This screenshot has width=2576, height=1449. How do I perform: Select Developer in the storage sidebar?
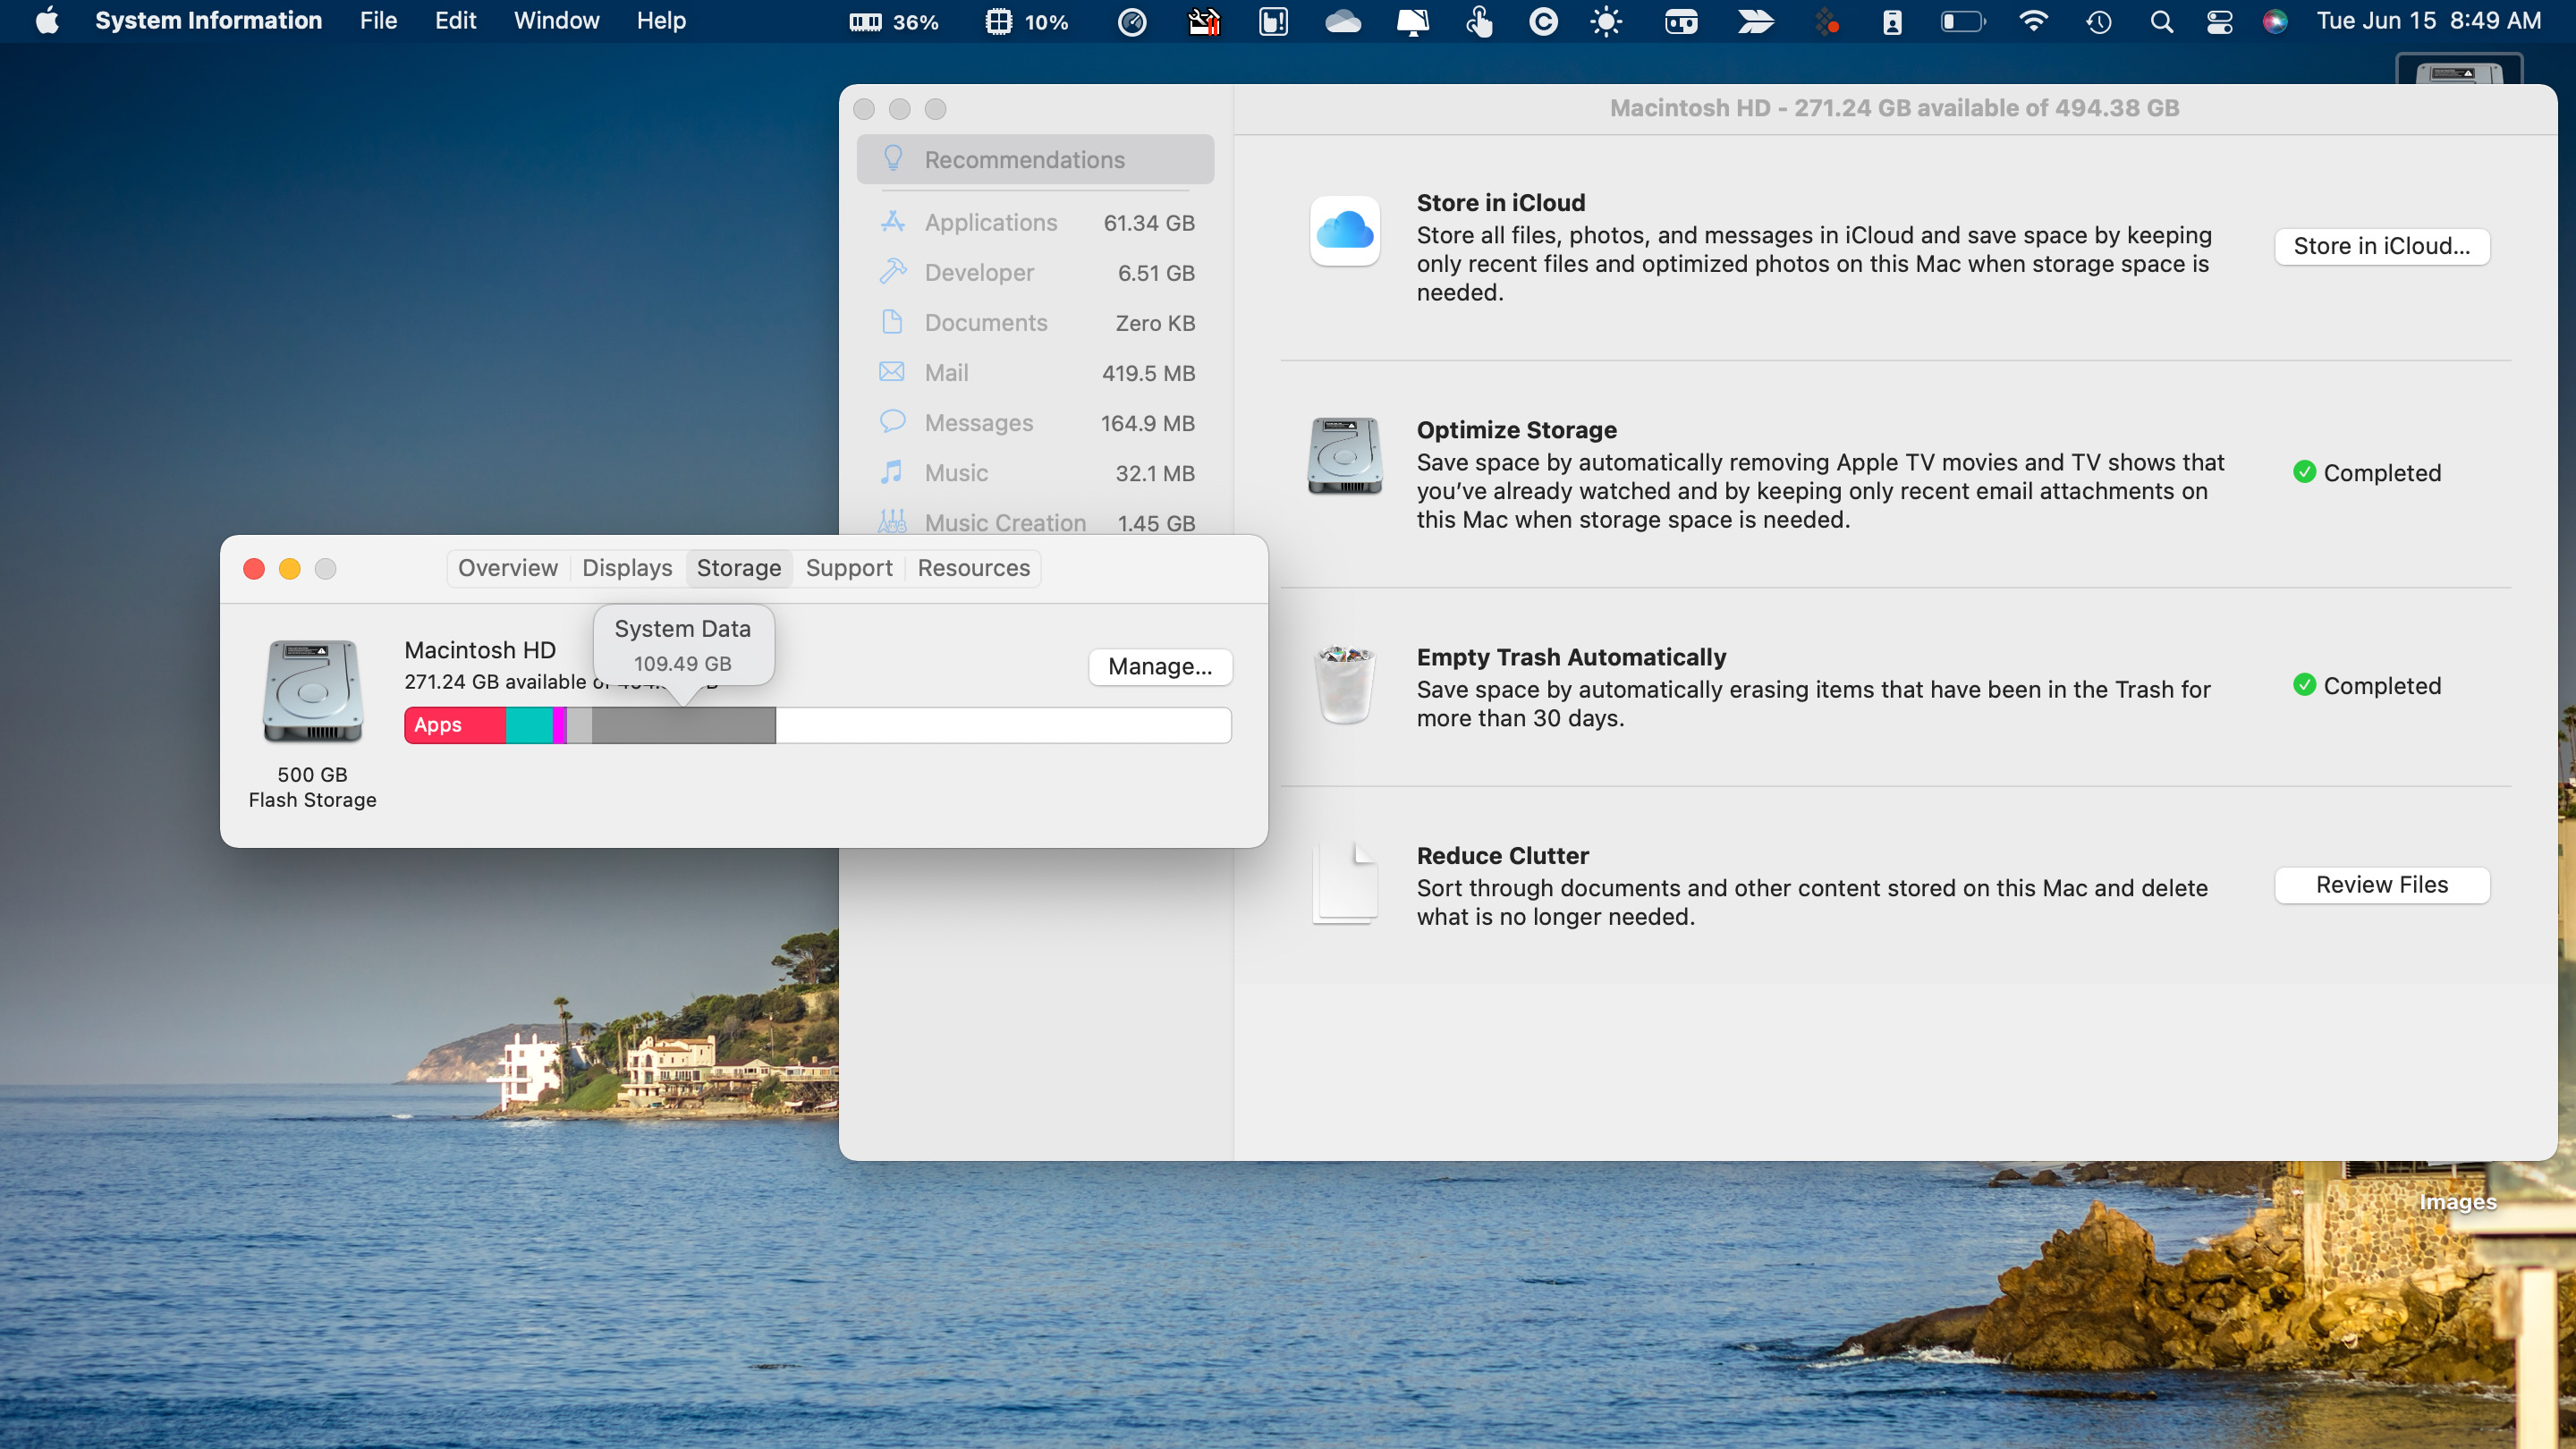[1035, 273]
